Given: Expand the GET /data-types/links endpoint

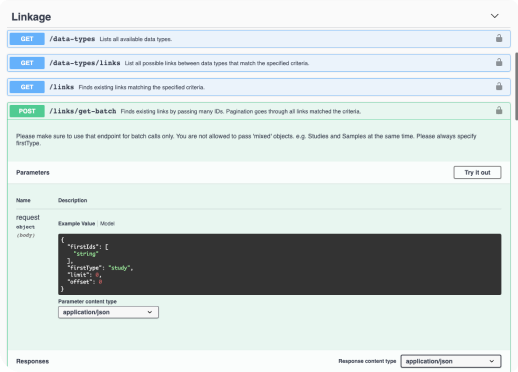Looking at the screenshot, I should (259, 63).
